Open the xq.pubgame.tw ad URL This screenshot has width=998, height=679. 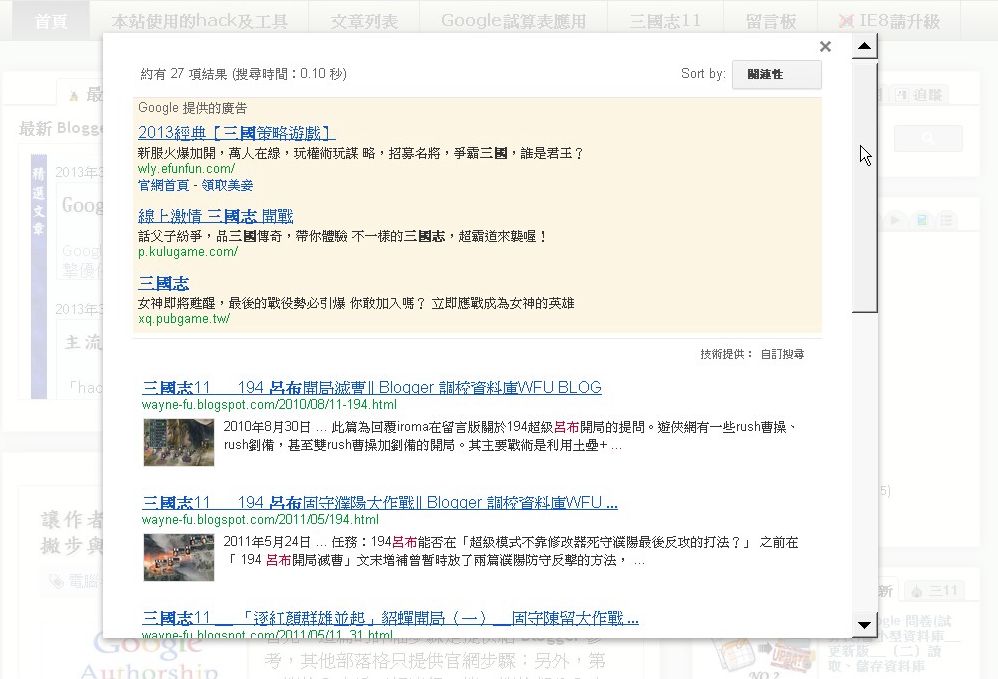tap(183, 318)
